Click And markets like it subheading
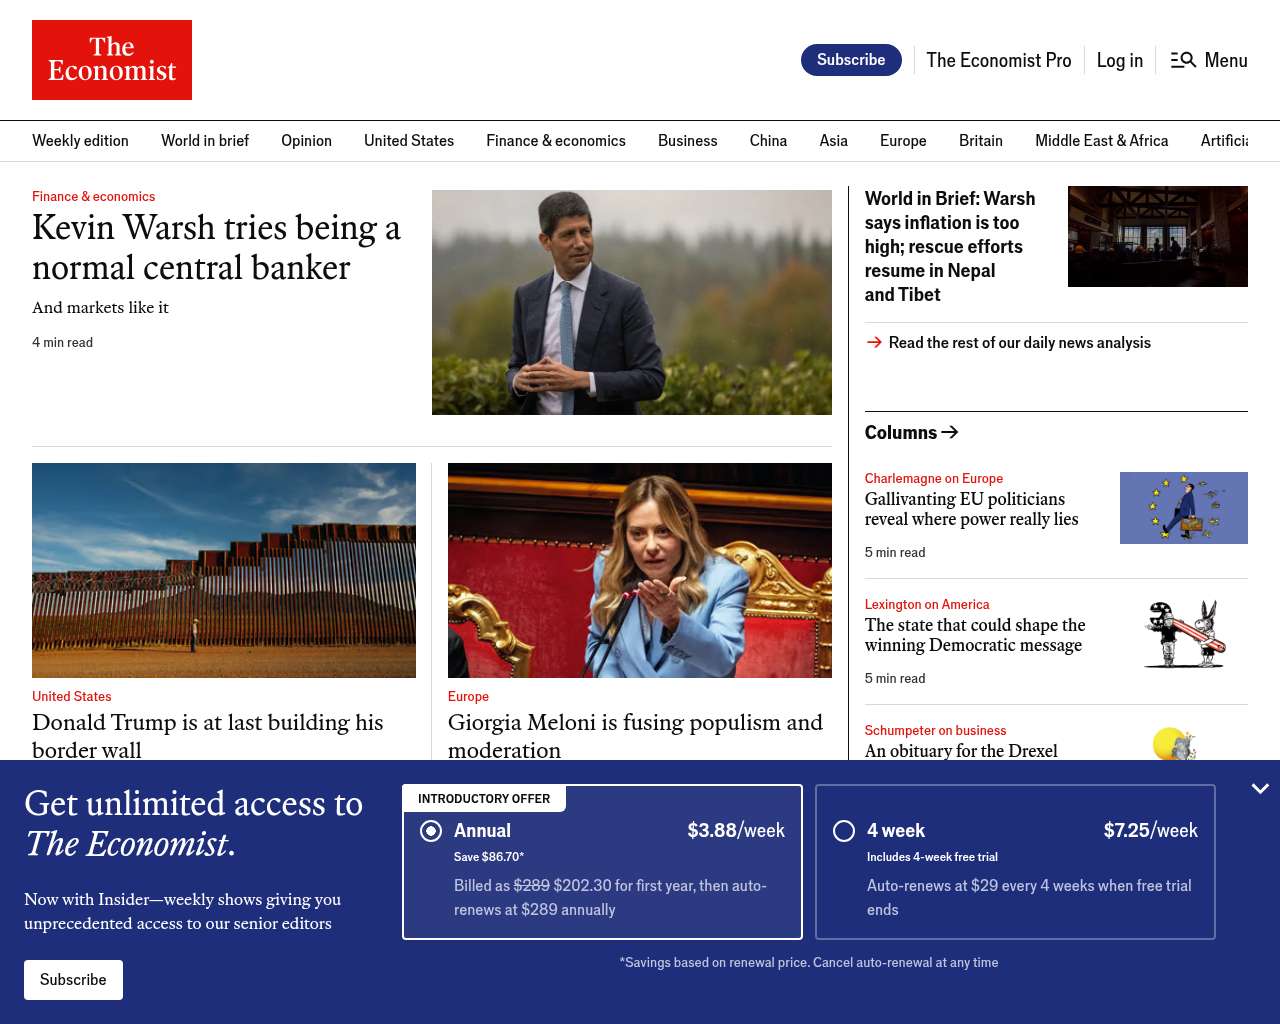The height and width of the screenshot is (1024, 1280). pyautogui.click(x=100, y=308)
